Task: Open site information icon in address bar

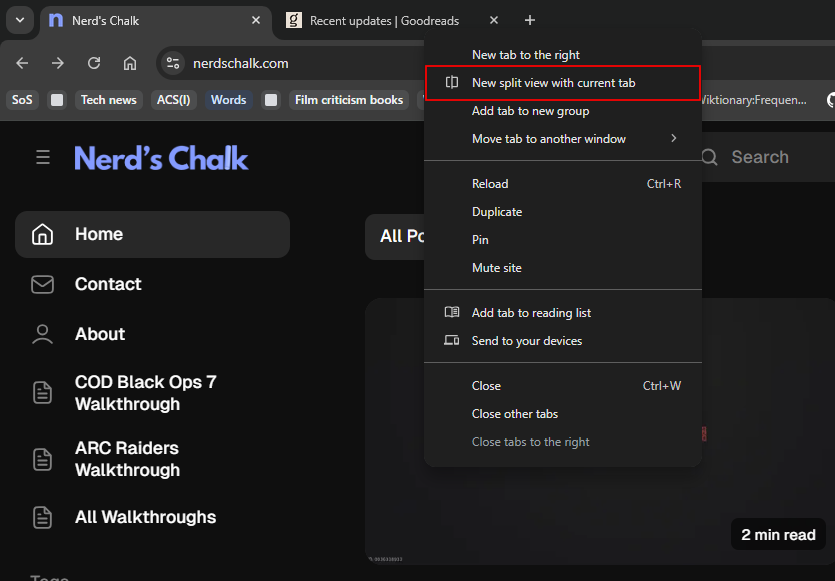Action: coord(173,63)
